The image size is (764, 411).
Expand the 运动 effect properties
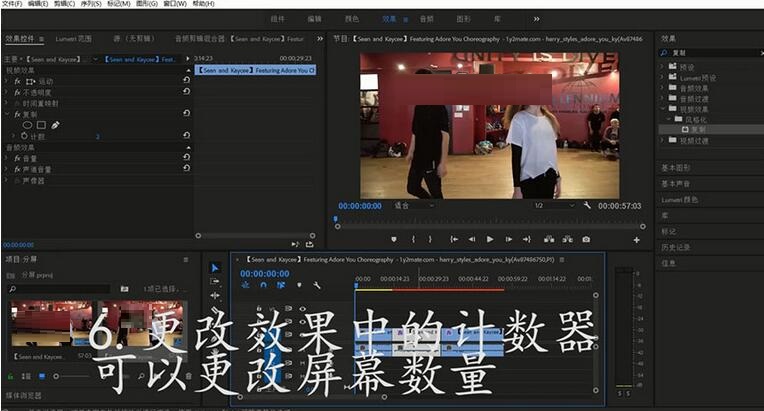coord(7,81)
